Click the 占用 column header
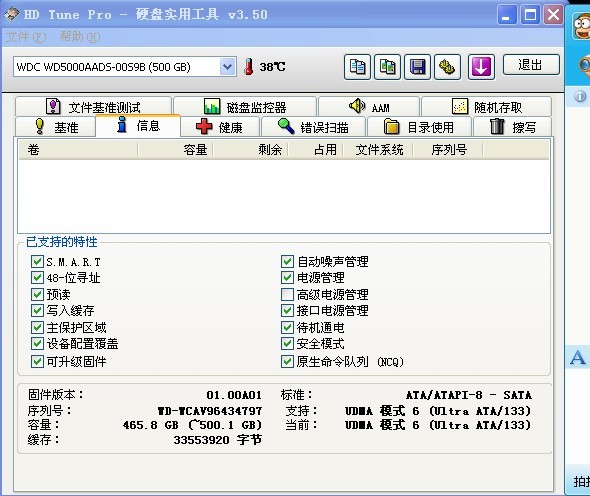This screenshot has width=590, height=496. pyautogui.click(x=315, y=150)
